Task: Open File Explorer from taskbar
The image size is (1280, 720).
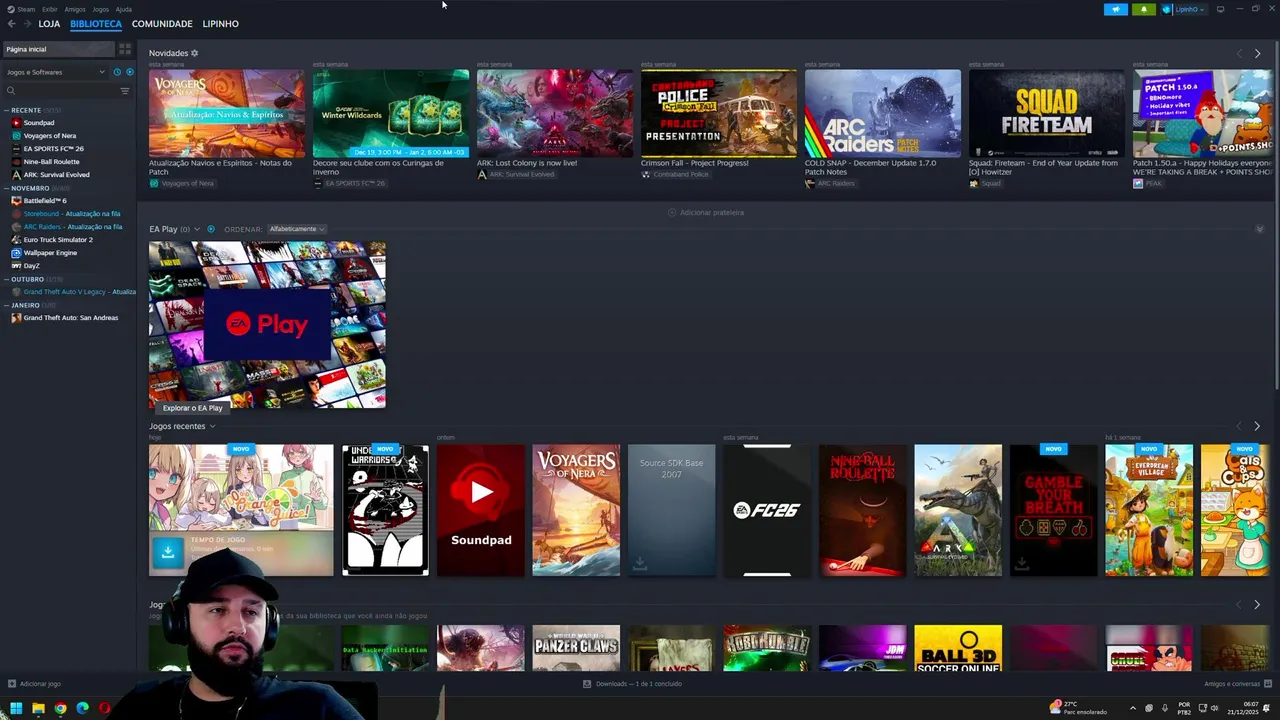Action: 38,708
